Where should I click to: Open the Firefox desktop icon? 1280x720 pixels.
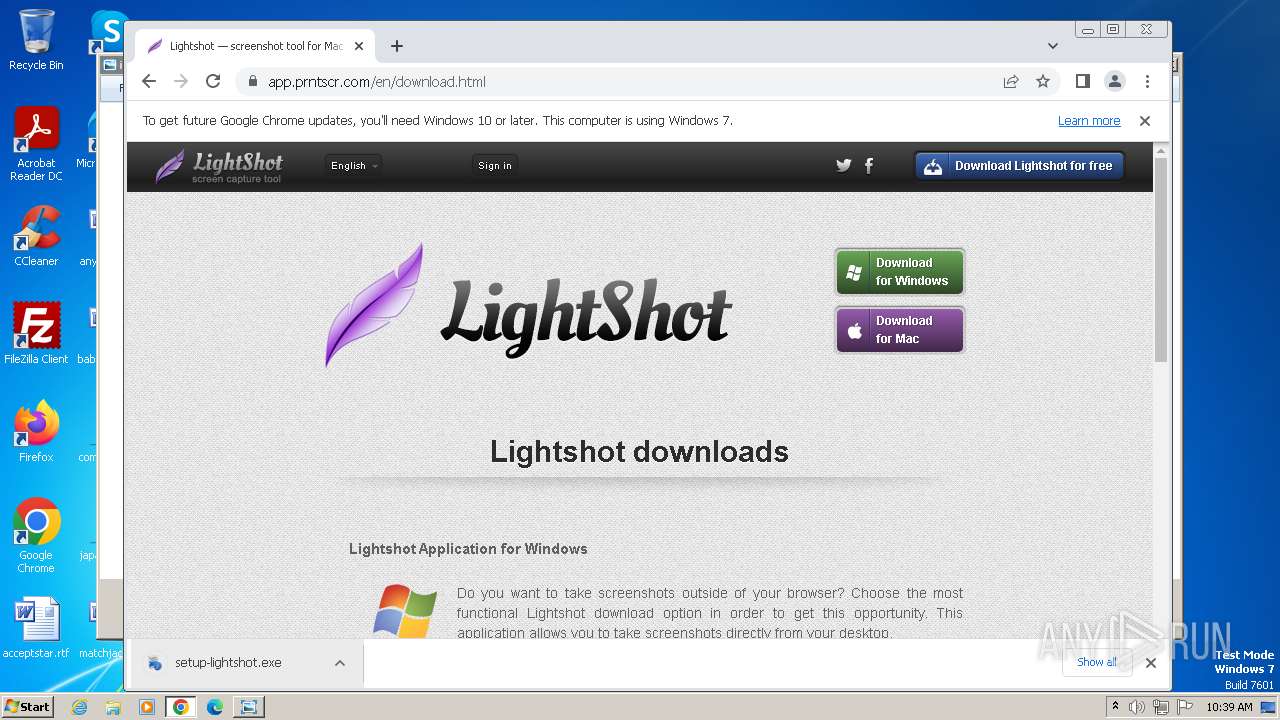click(x=36, y=431)
